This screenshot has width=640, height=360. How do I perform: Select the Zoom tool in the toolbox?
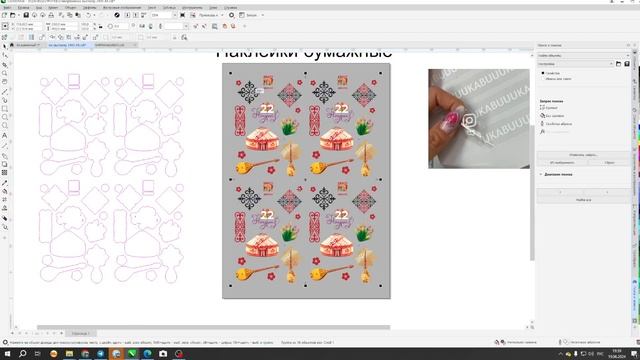(4, 73)
